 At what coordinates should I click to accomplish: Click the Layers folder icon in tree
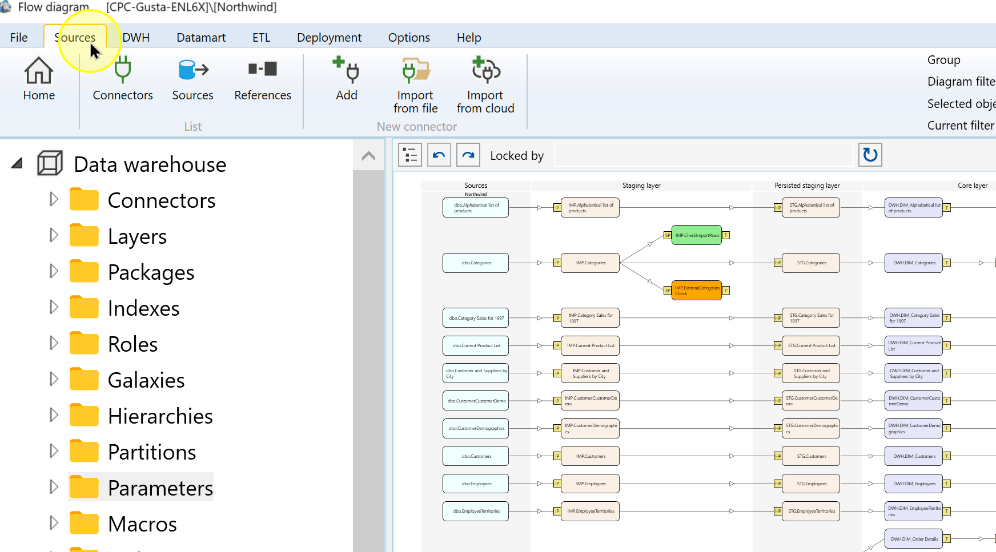pyautogui.click(x=84, y=236)
